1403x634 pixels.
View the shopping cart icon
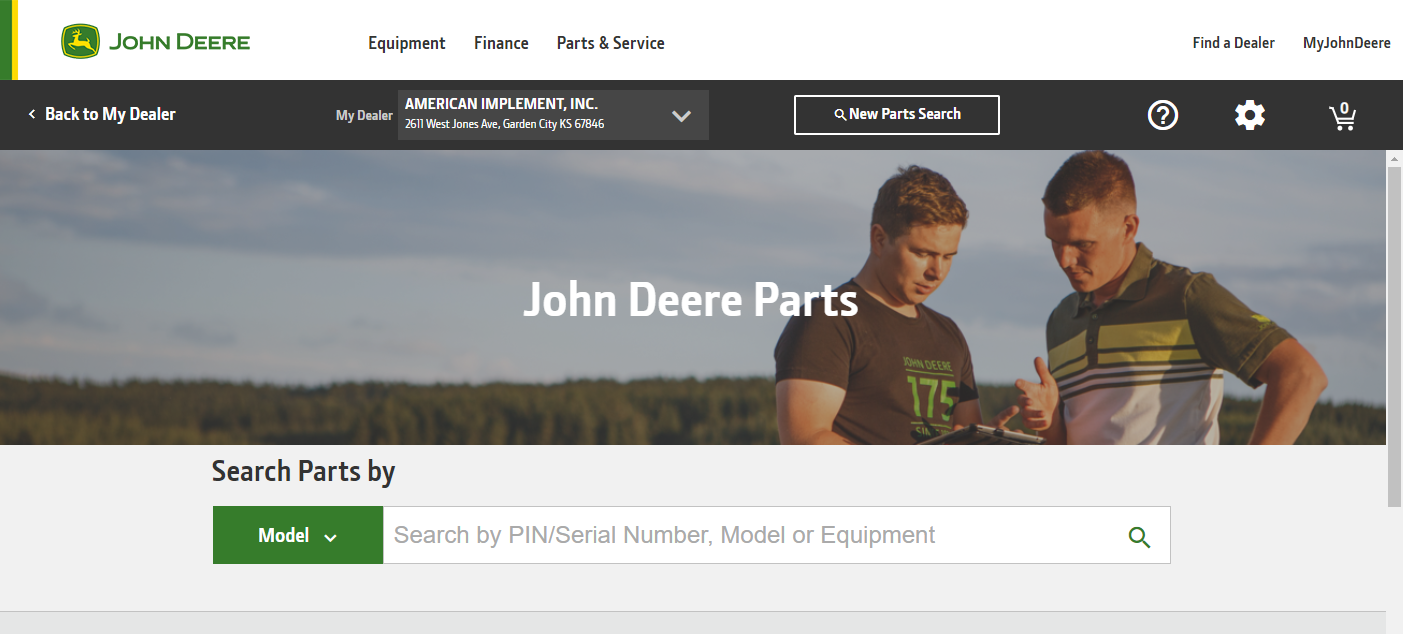coord(1342,116)
